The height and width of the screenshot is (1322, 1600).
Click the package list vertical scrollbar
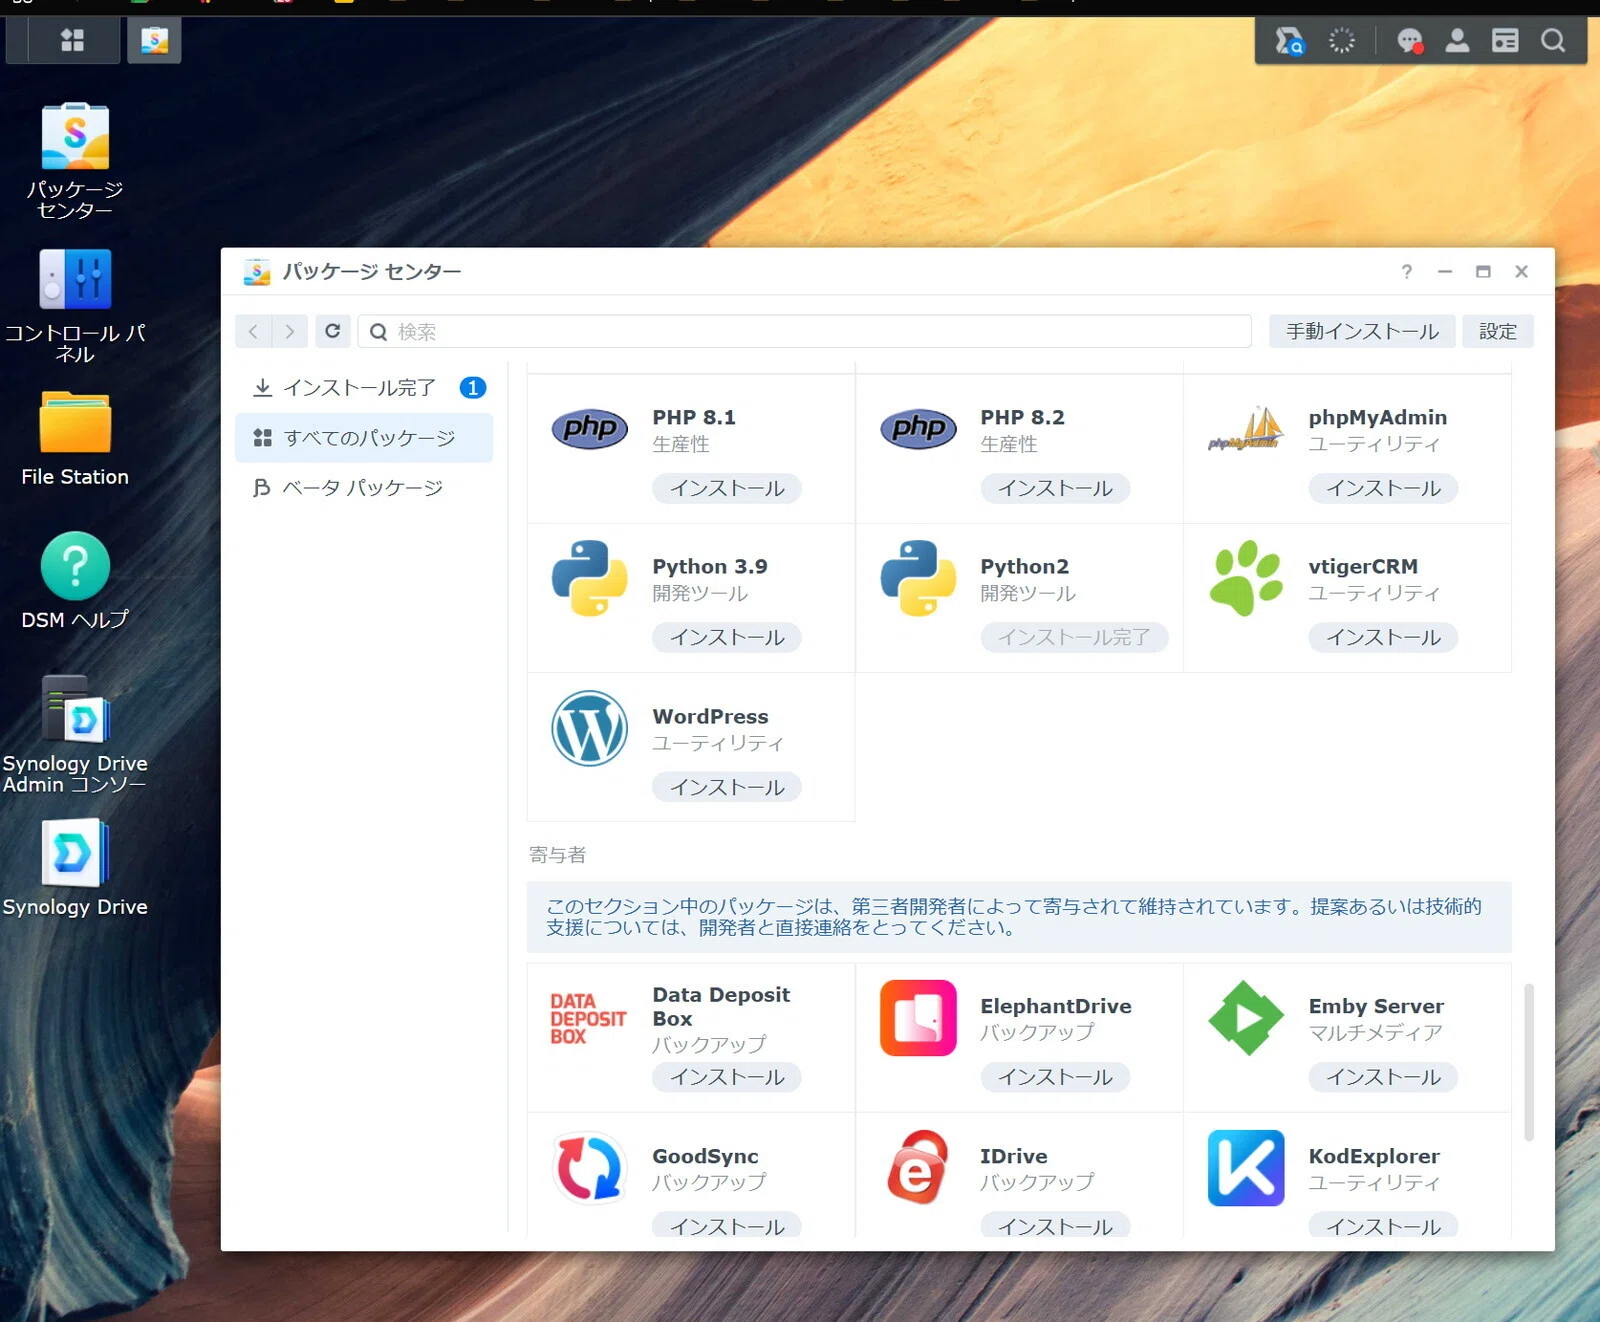(1528, 1062)
